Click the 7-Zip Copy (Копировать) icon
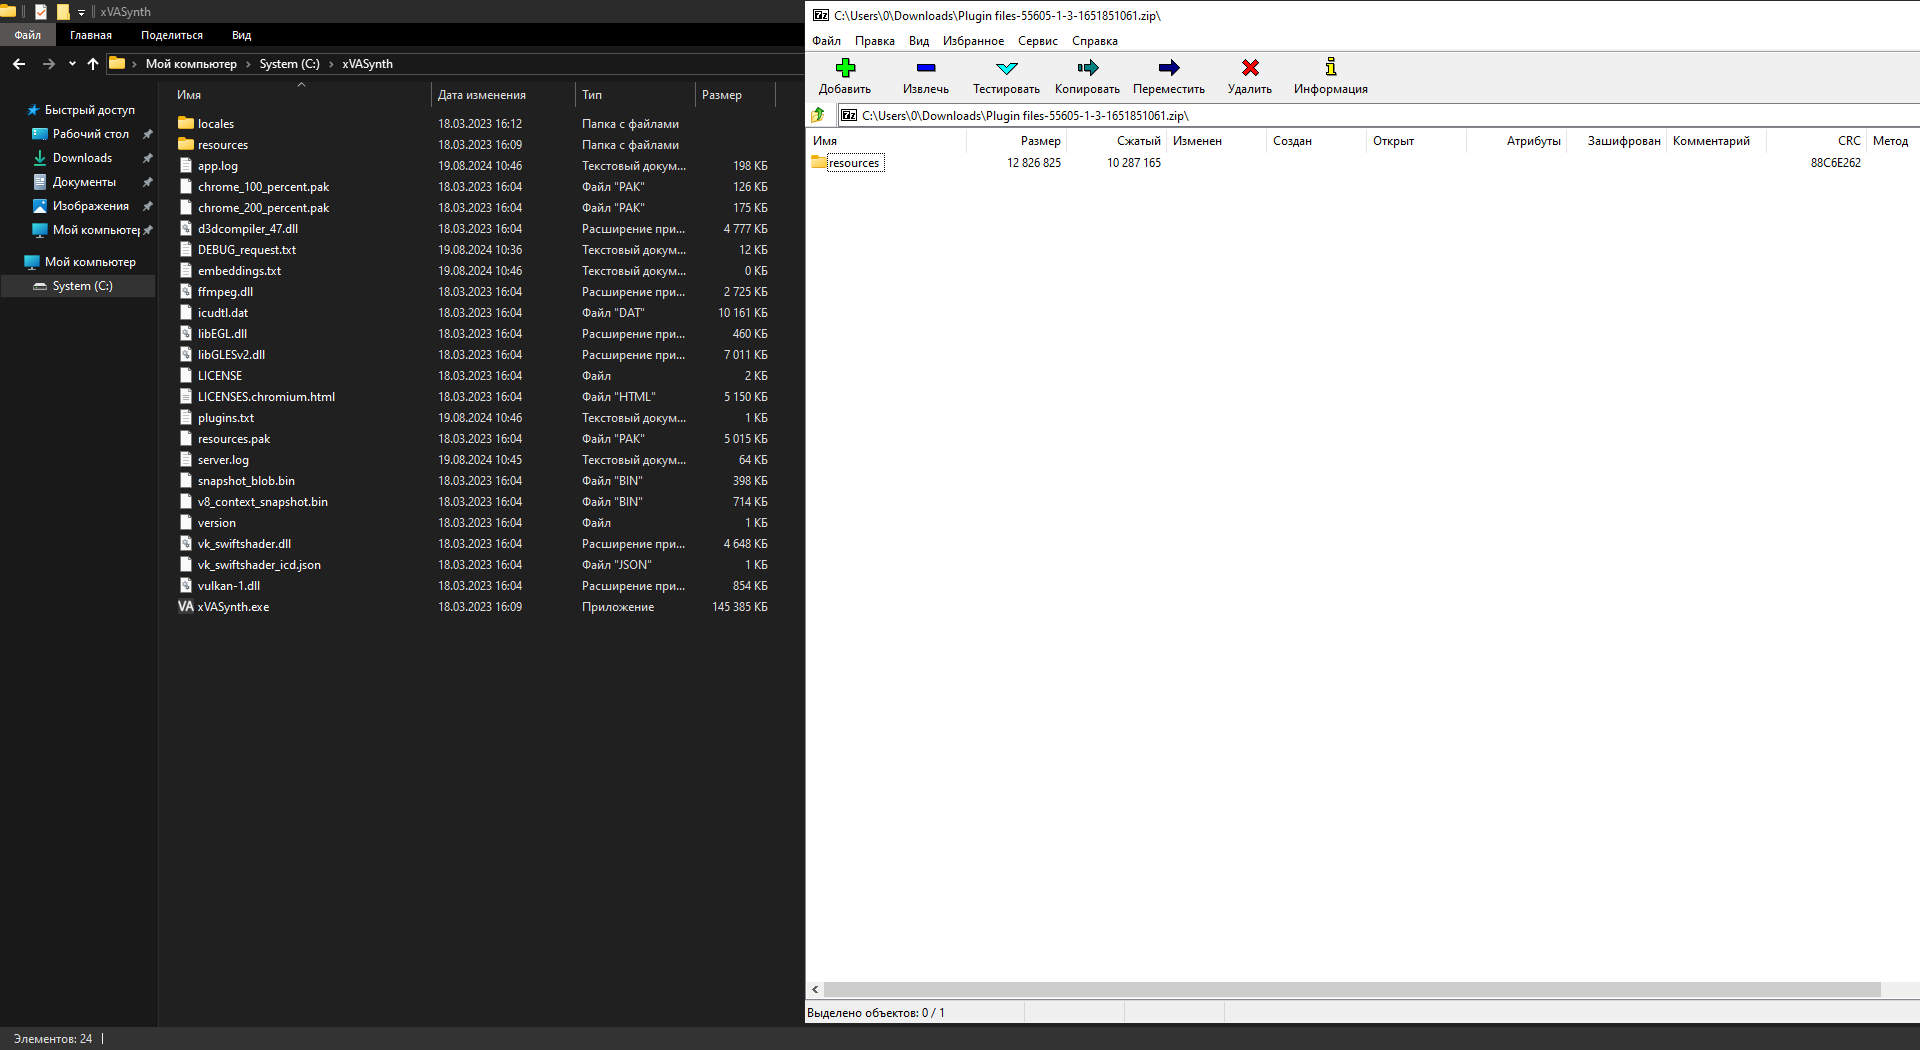This screenshot has height=1050, width=1920. point(1088,68)
